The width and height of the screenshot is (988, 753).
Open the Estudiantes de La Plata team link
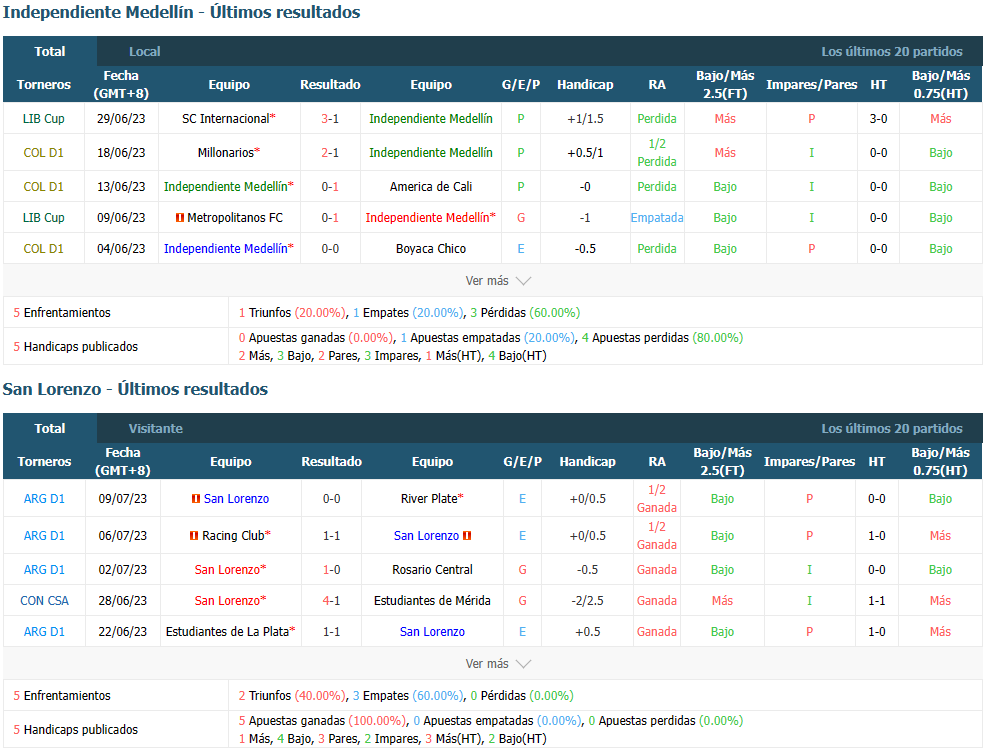[x=227, y=632]
